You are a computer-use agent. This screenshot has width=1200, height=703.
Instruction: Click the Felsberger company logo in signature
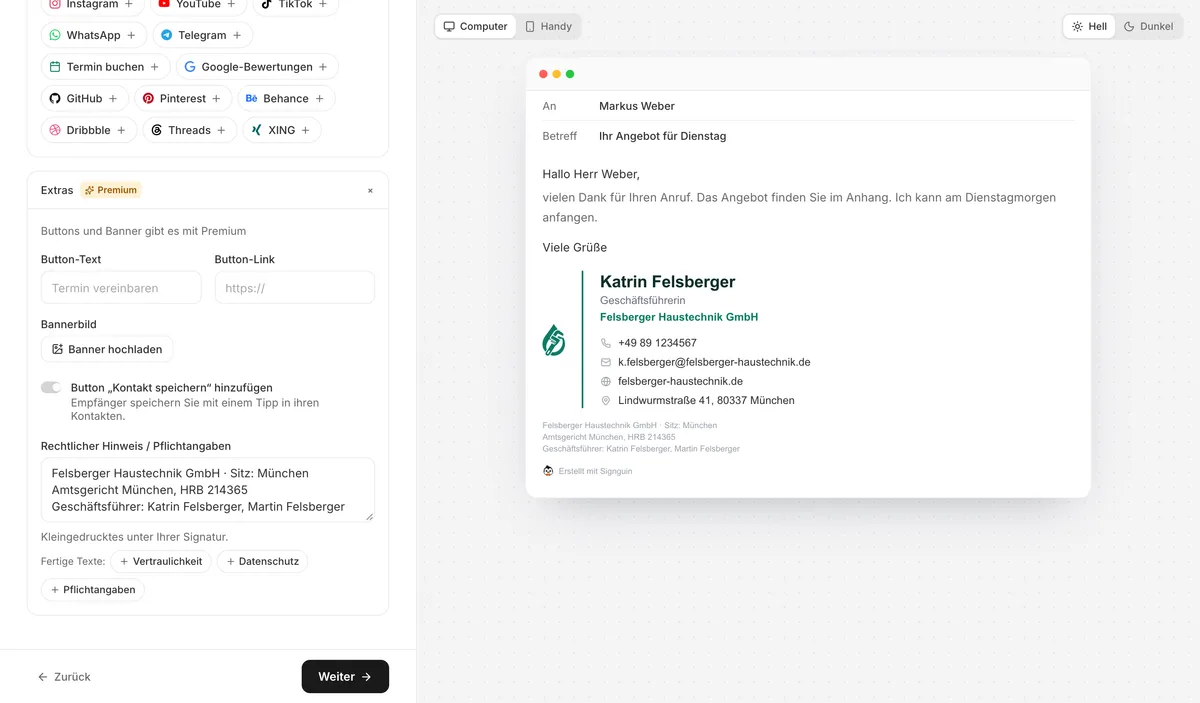(554, 340)
